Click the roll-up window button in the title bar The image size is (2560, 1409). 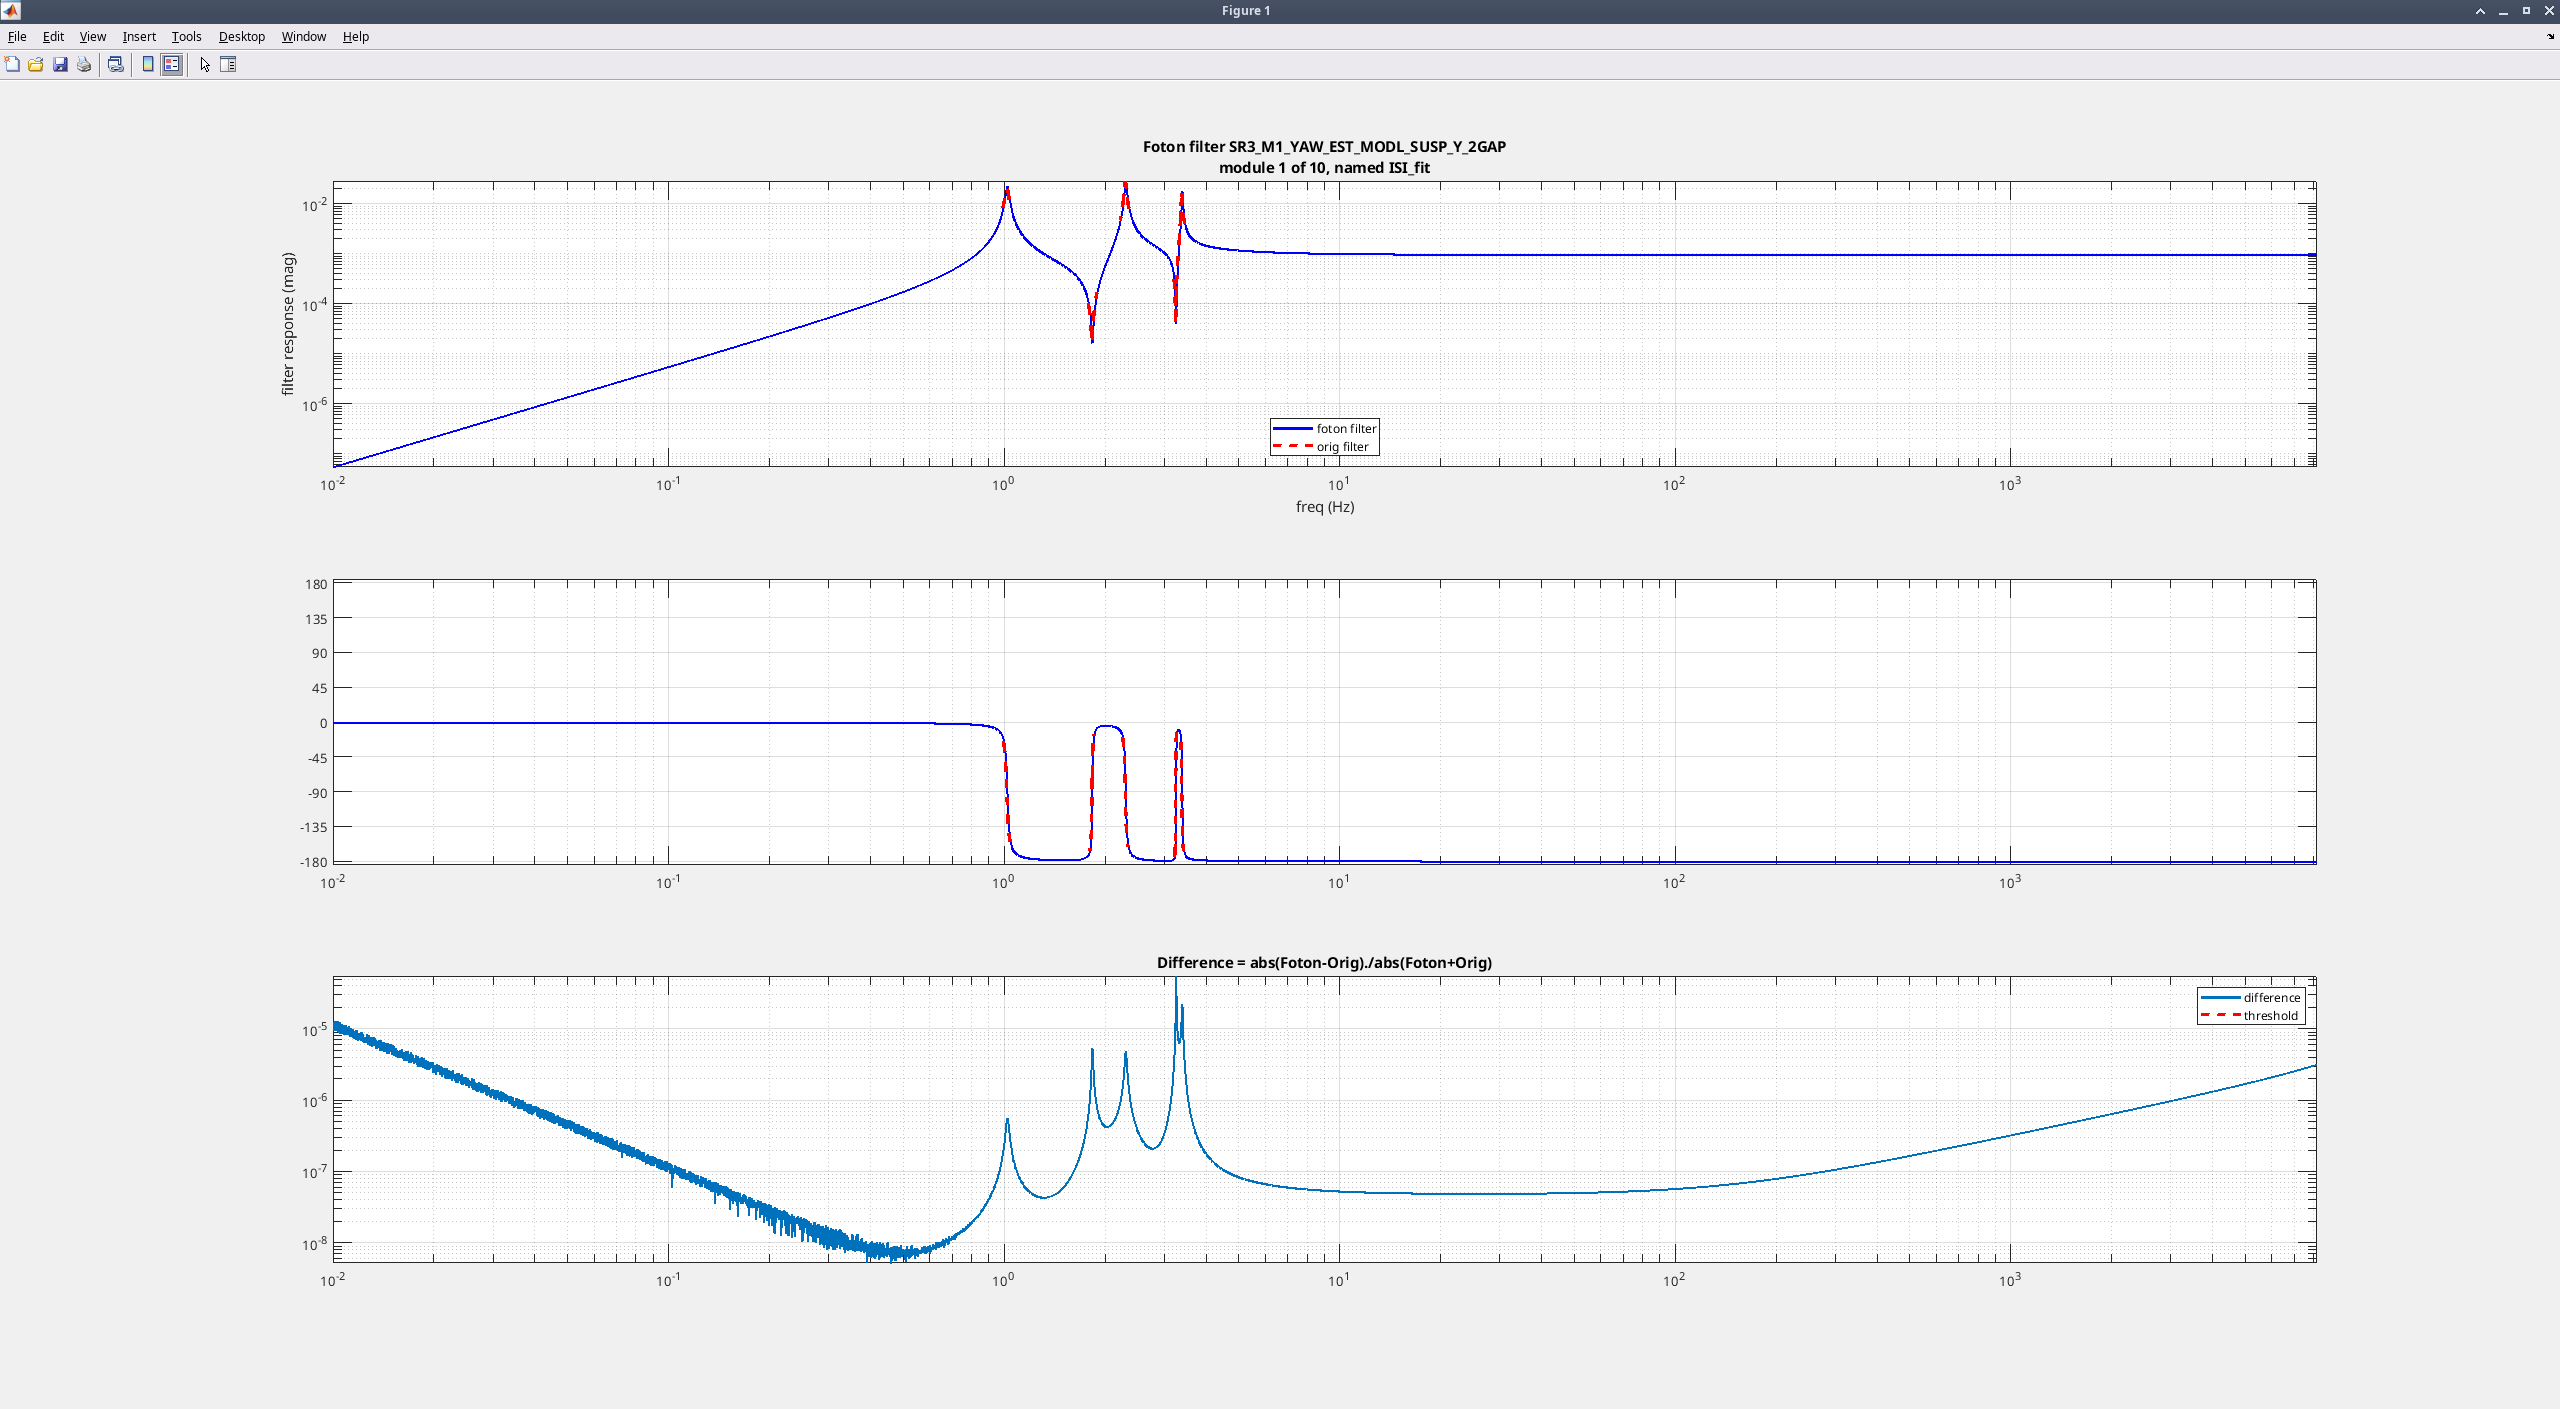tap(2480, 11)
